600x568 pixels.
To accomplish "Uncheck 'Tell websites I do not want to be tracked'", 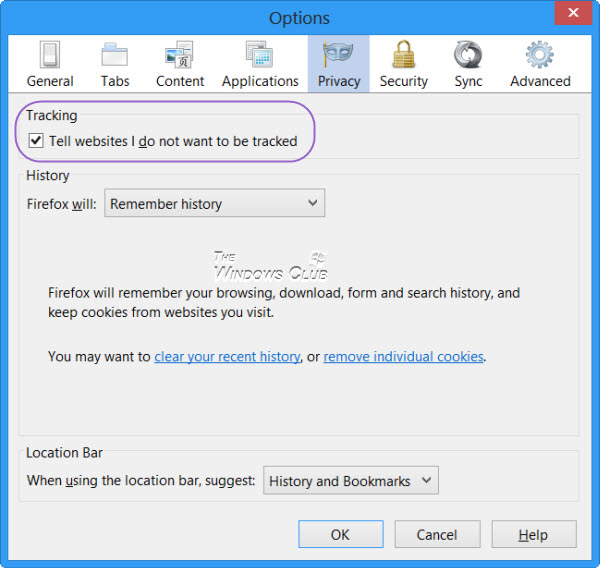I will 36,141.
